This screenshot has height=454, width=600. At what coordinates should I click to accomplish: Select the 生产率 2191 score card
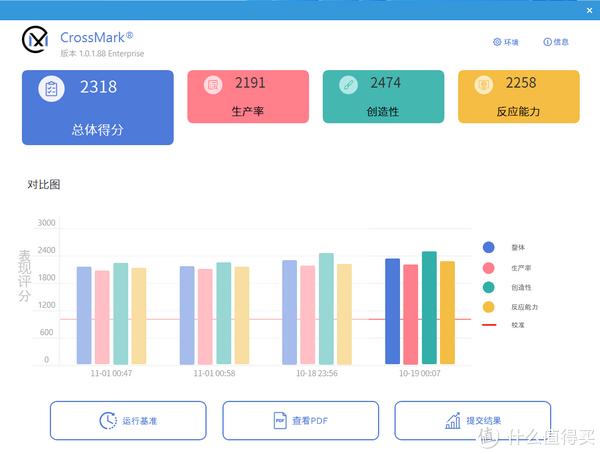(x=248, y=96)
